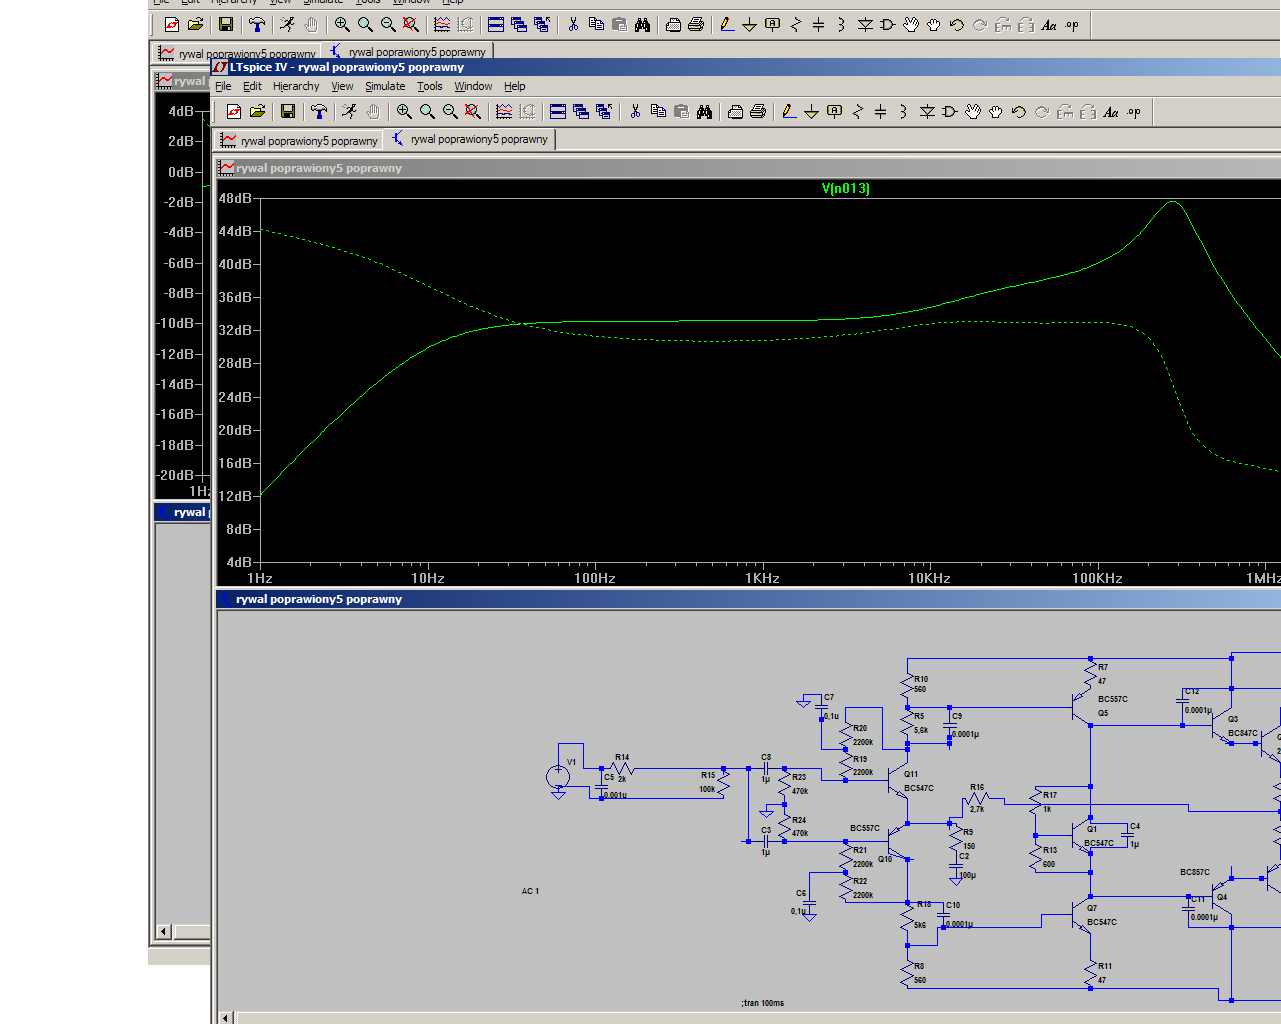The width and height of the screenshot is (1281, 1024).
Task: Click the AC 1 text in schematic
Action: [530, 891]
